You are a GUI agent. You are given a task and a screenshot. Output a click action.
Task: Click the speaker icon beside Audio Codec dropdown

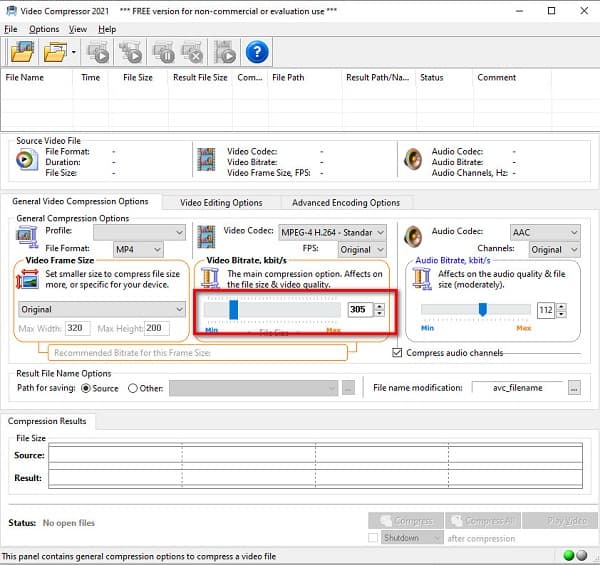(x=413, y=236)
